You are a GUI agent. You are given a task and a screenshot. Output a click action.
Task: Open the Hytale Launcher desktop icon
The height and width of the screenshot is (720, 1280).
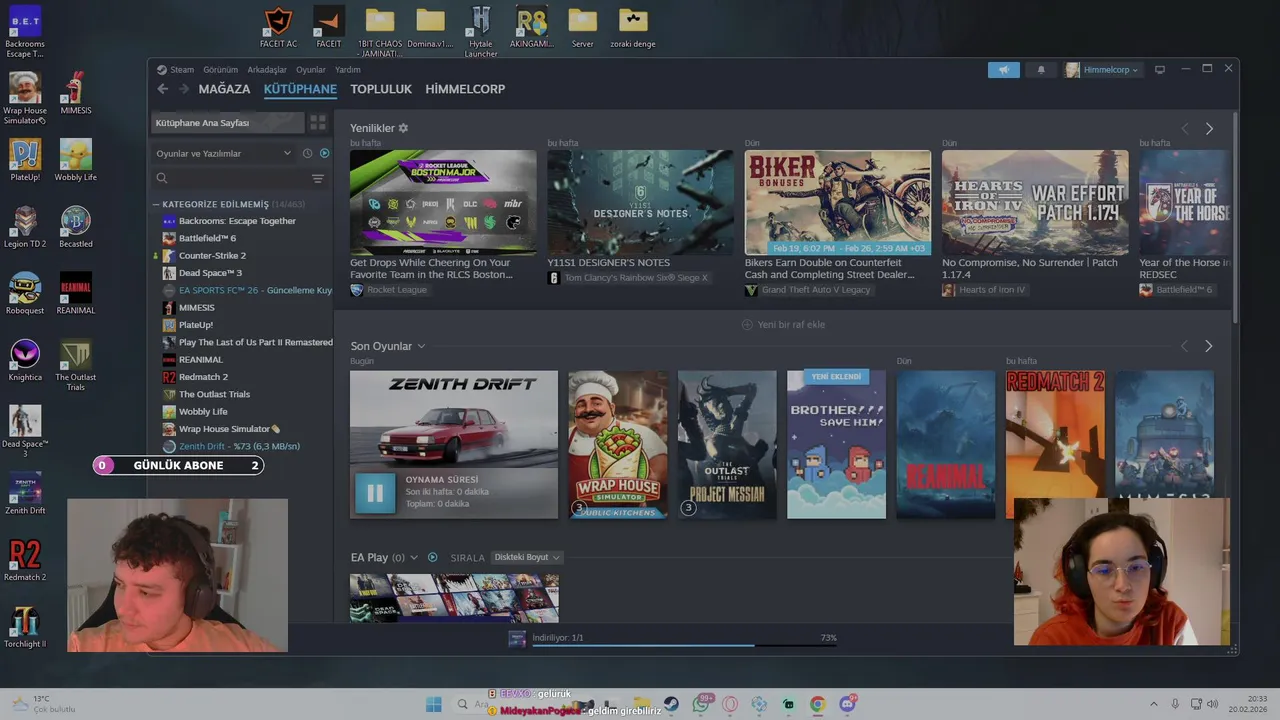coord(481,31)
